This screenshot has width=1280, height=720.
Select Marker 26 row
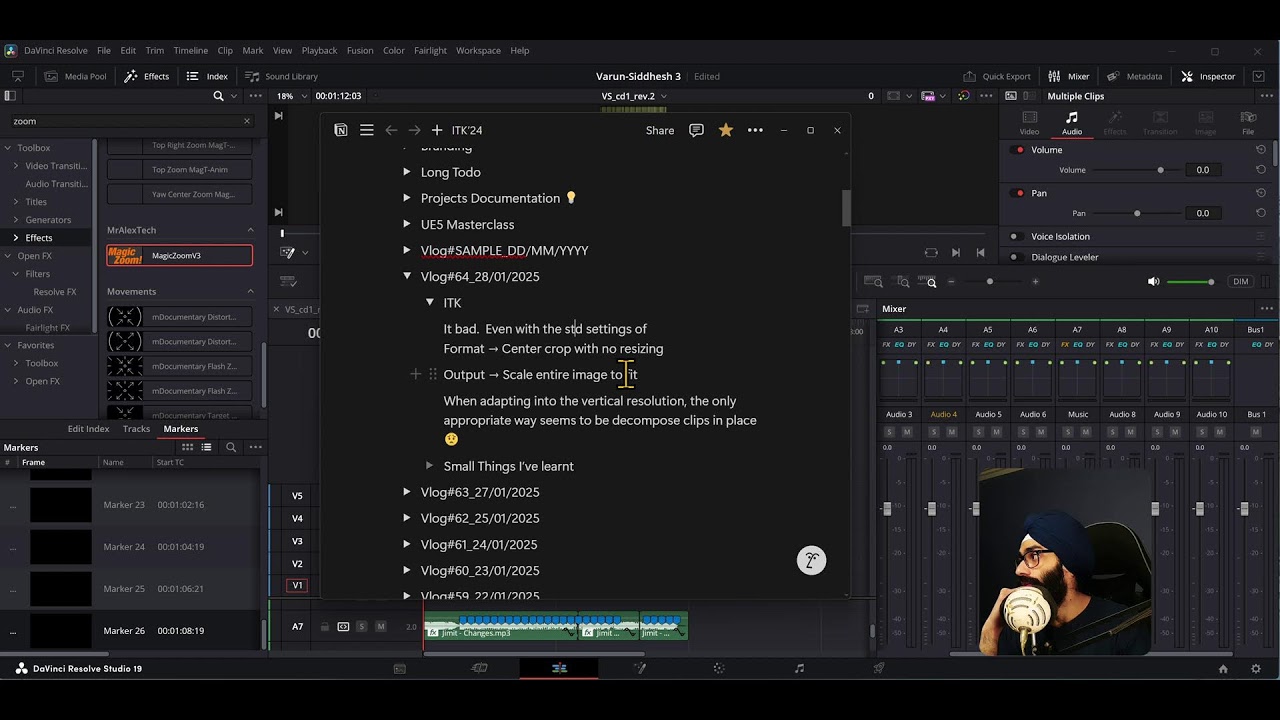pyautogui.click(x=130, y=631)
